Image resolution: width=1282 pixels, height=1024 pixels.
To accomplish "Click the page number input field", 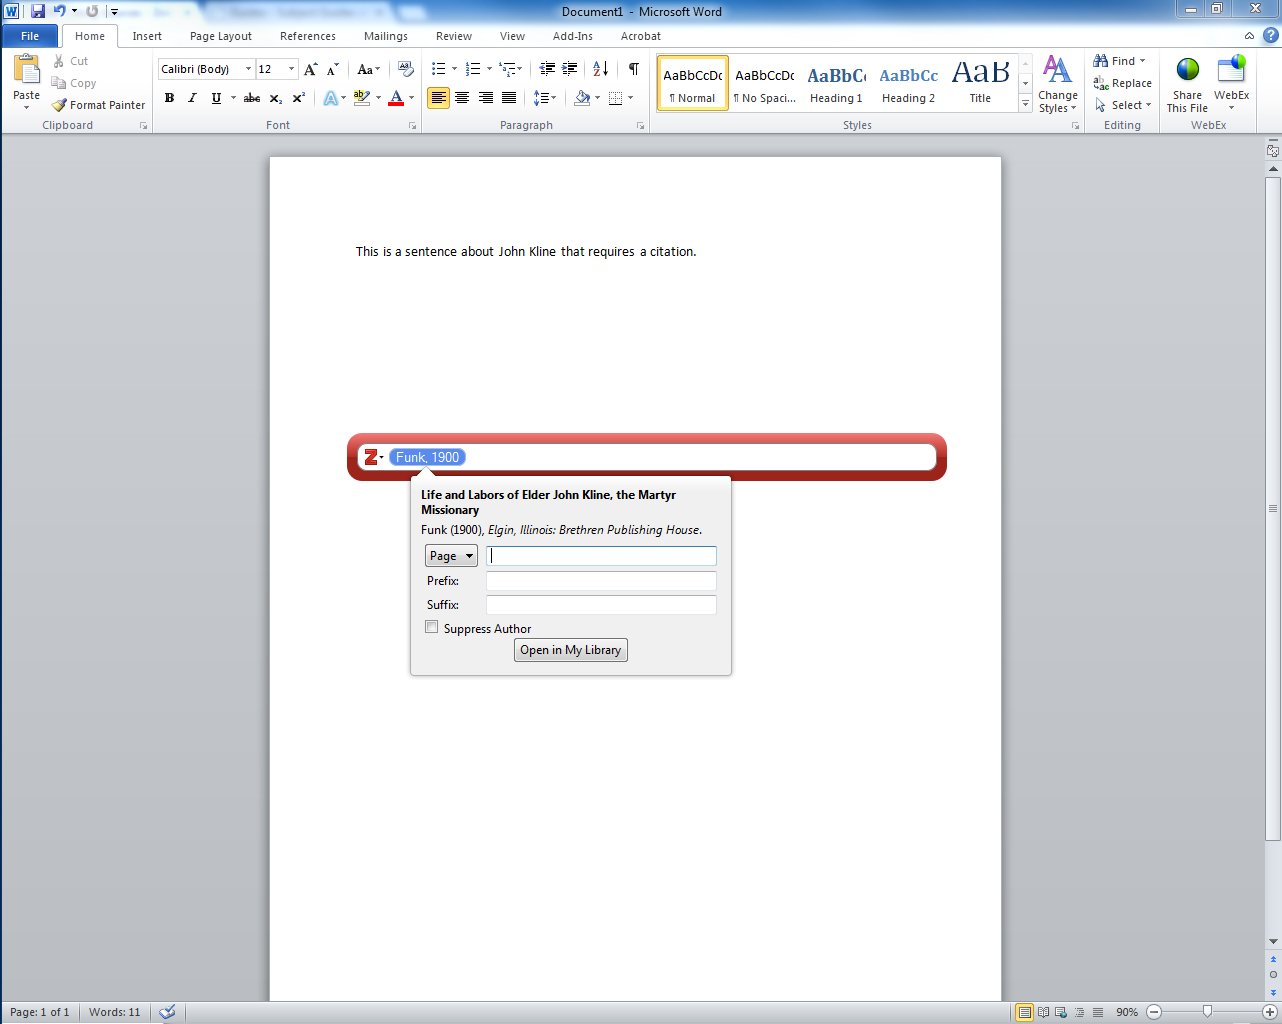I will [x=601, y=556].
